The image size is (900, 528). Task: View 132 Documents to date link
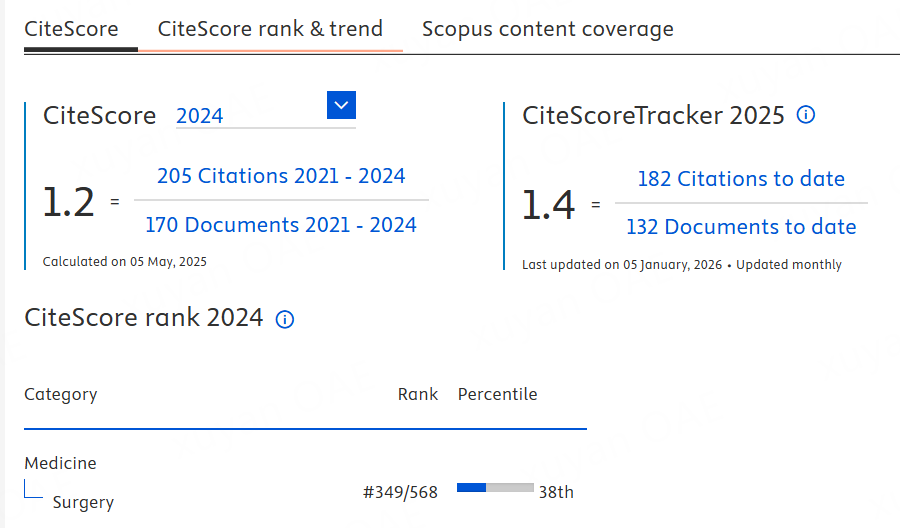pyautogui.click(x=741, y=227)
